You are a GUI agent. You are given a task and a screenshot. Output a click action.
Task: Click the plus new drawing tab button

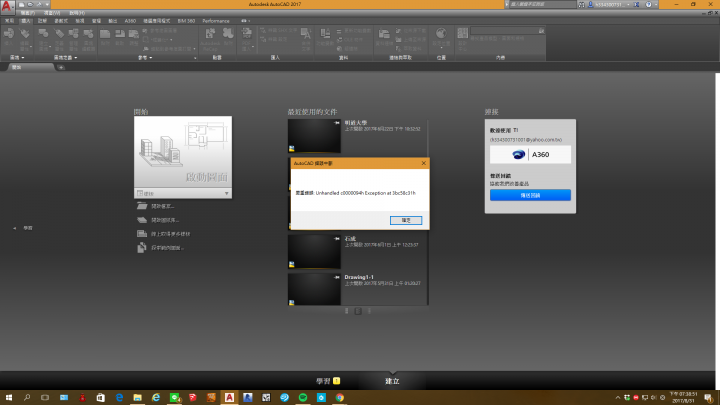(61, 68)
